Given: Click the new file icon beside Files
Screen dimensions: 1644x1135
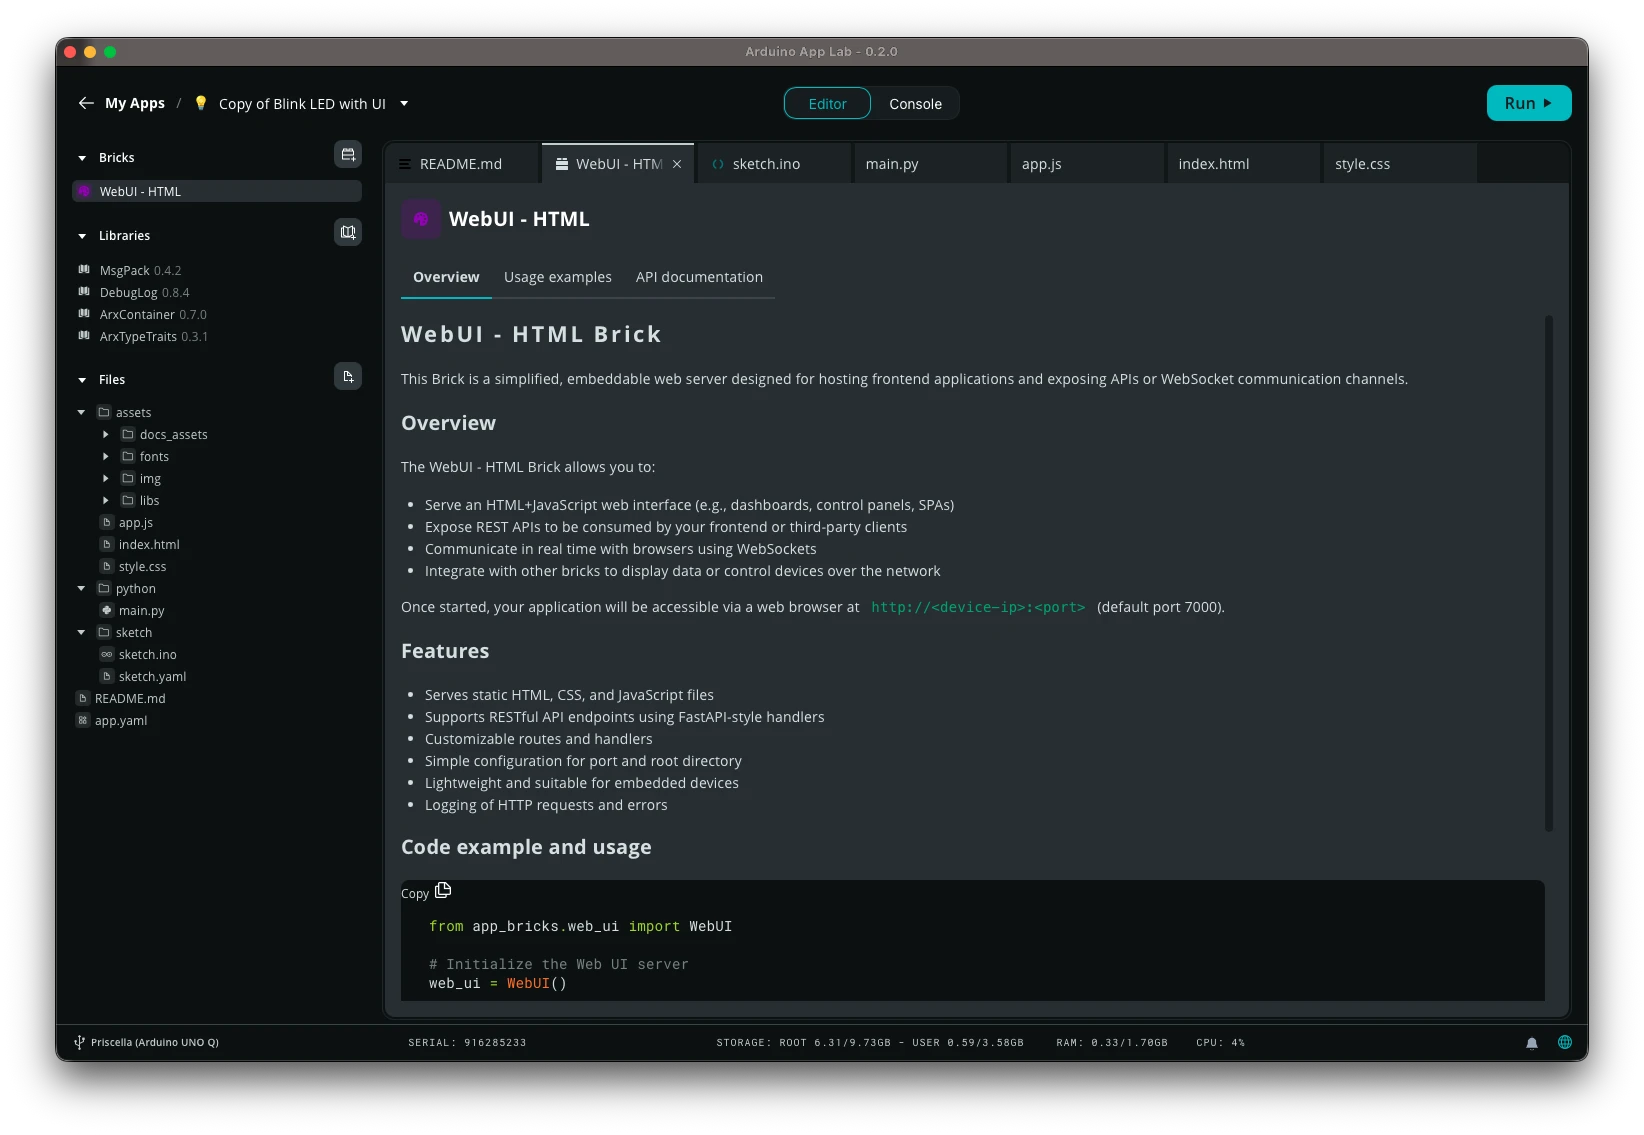Looking at the screenshot, I should [347, 377].
